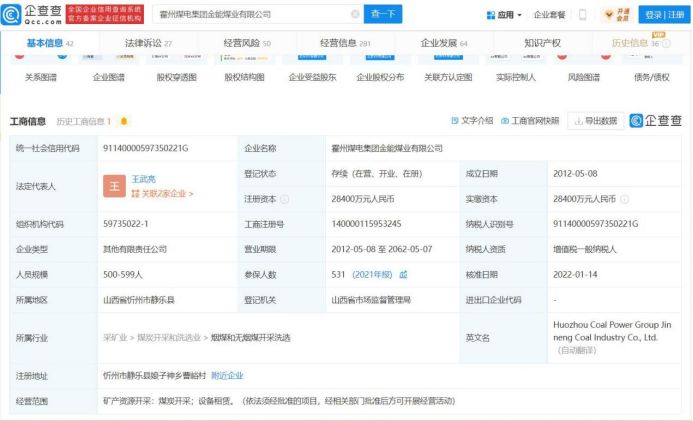Expand 关联2家企业 under legal representative
This screenshot has width=693, height=421.
[x=162, y=194]
